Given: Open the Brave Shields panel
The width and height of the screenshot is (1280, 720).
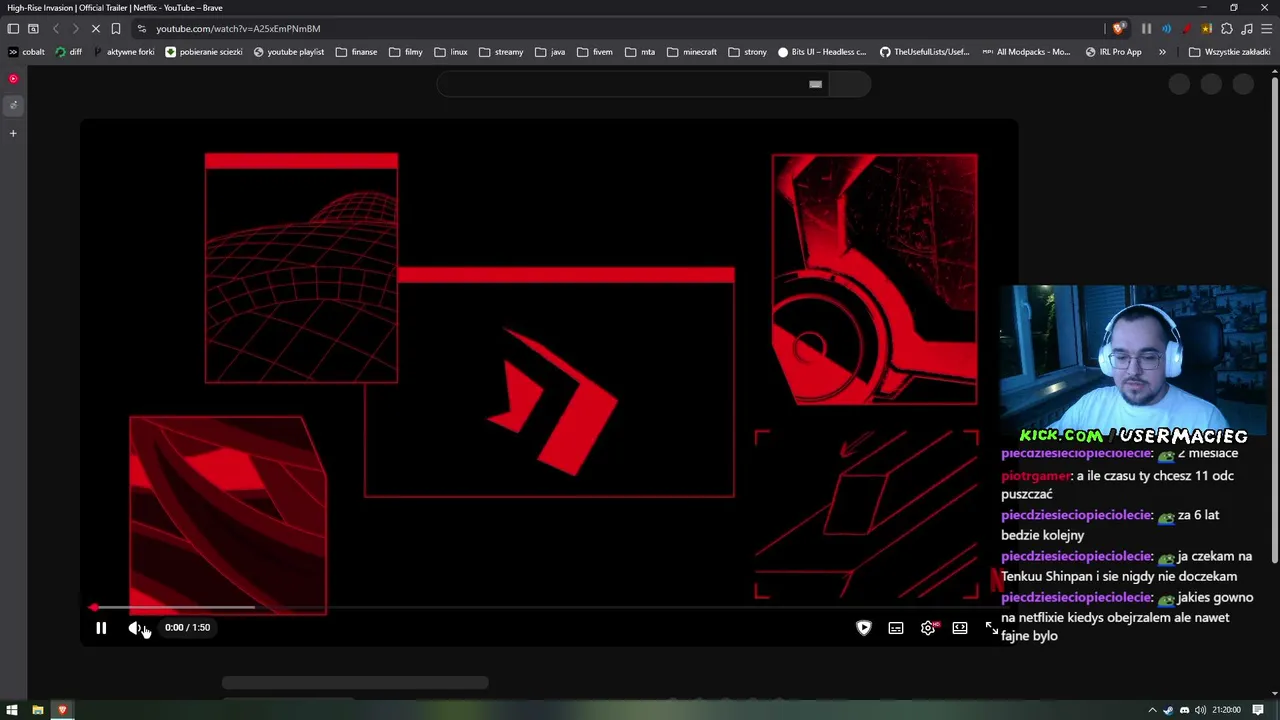Looking at the screenshot, I should (1118, 29).
